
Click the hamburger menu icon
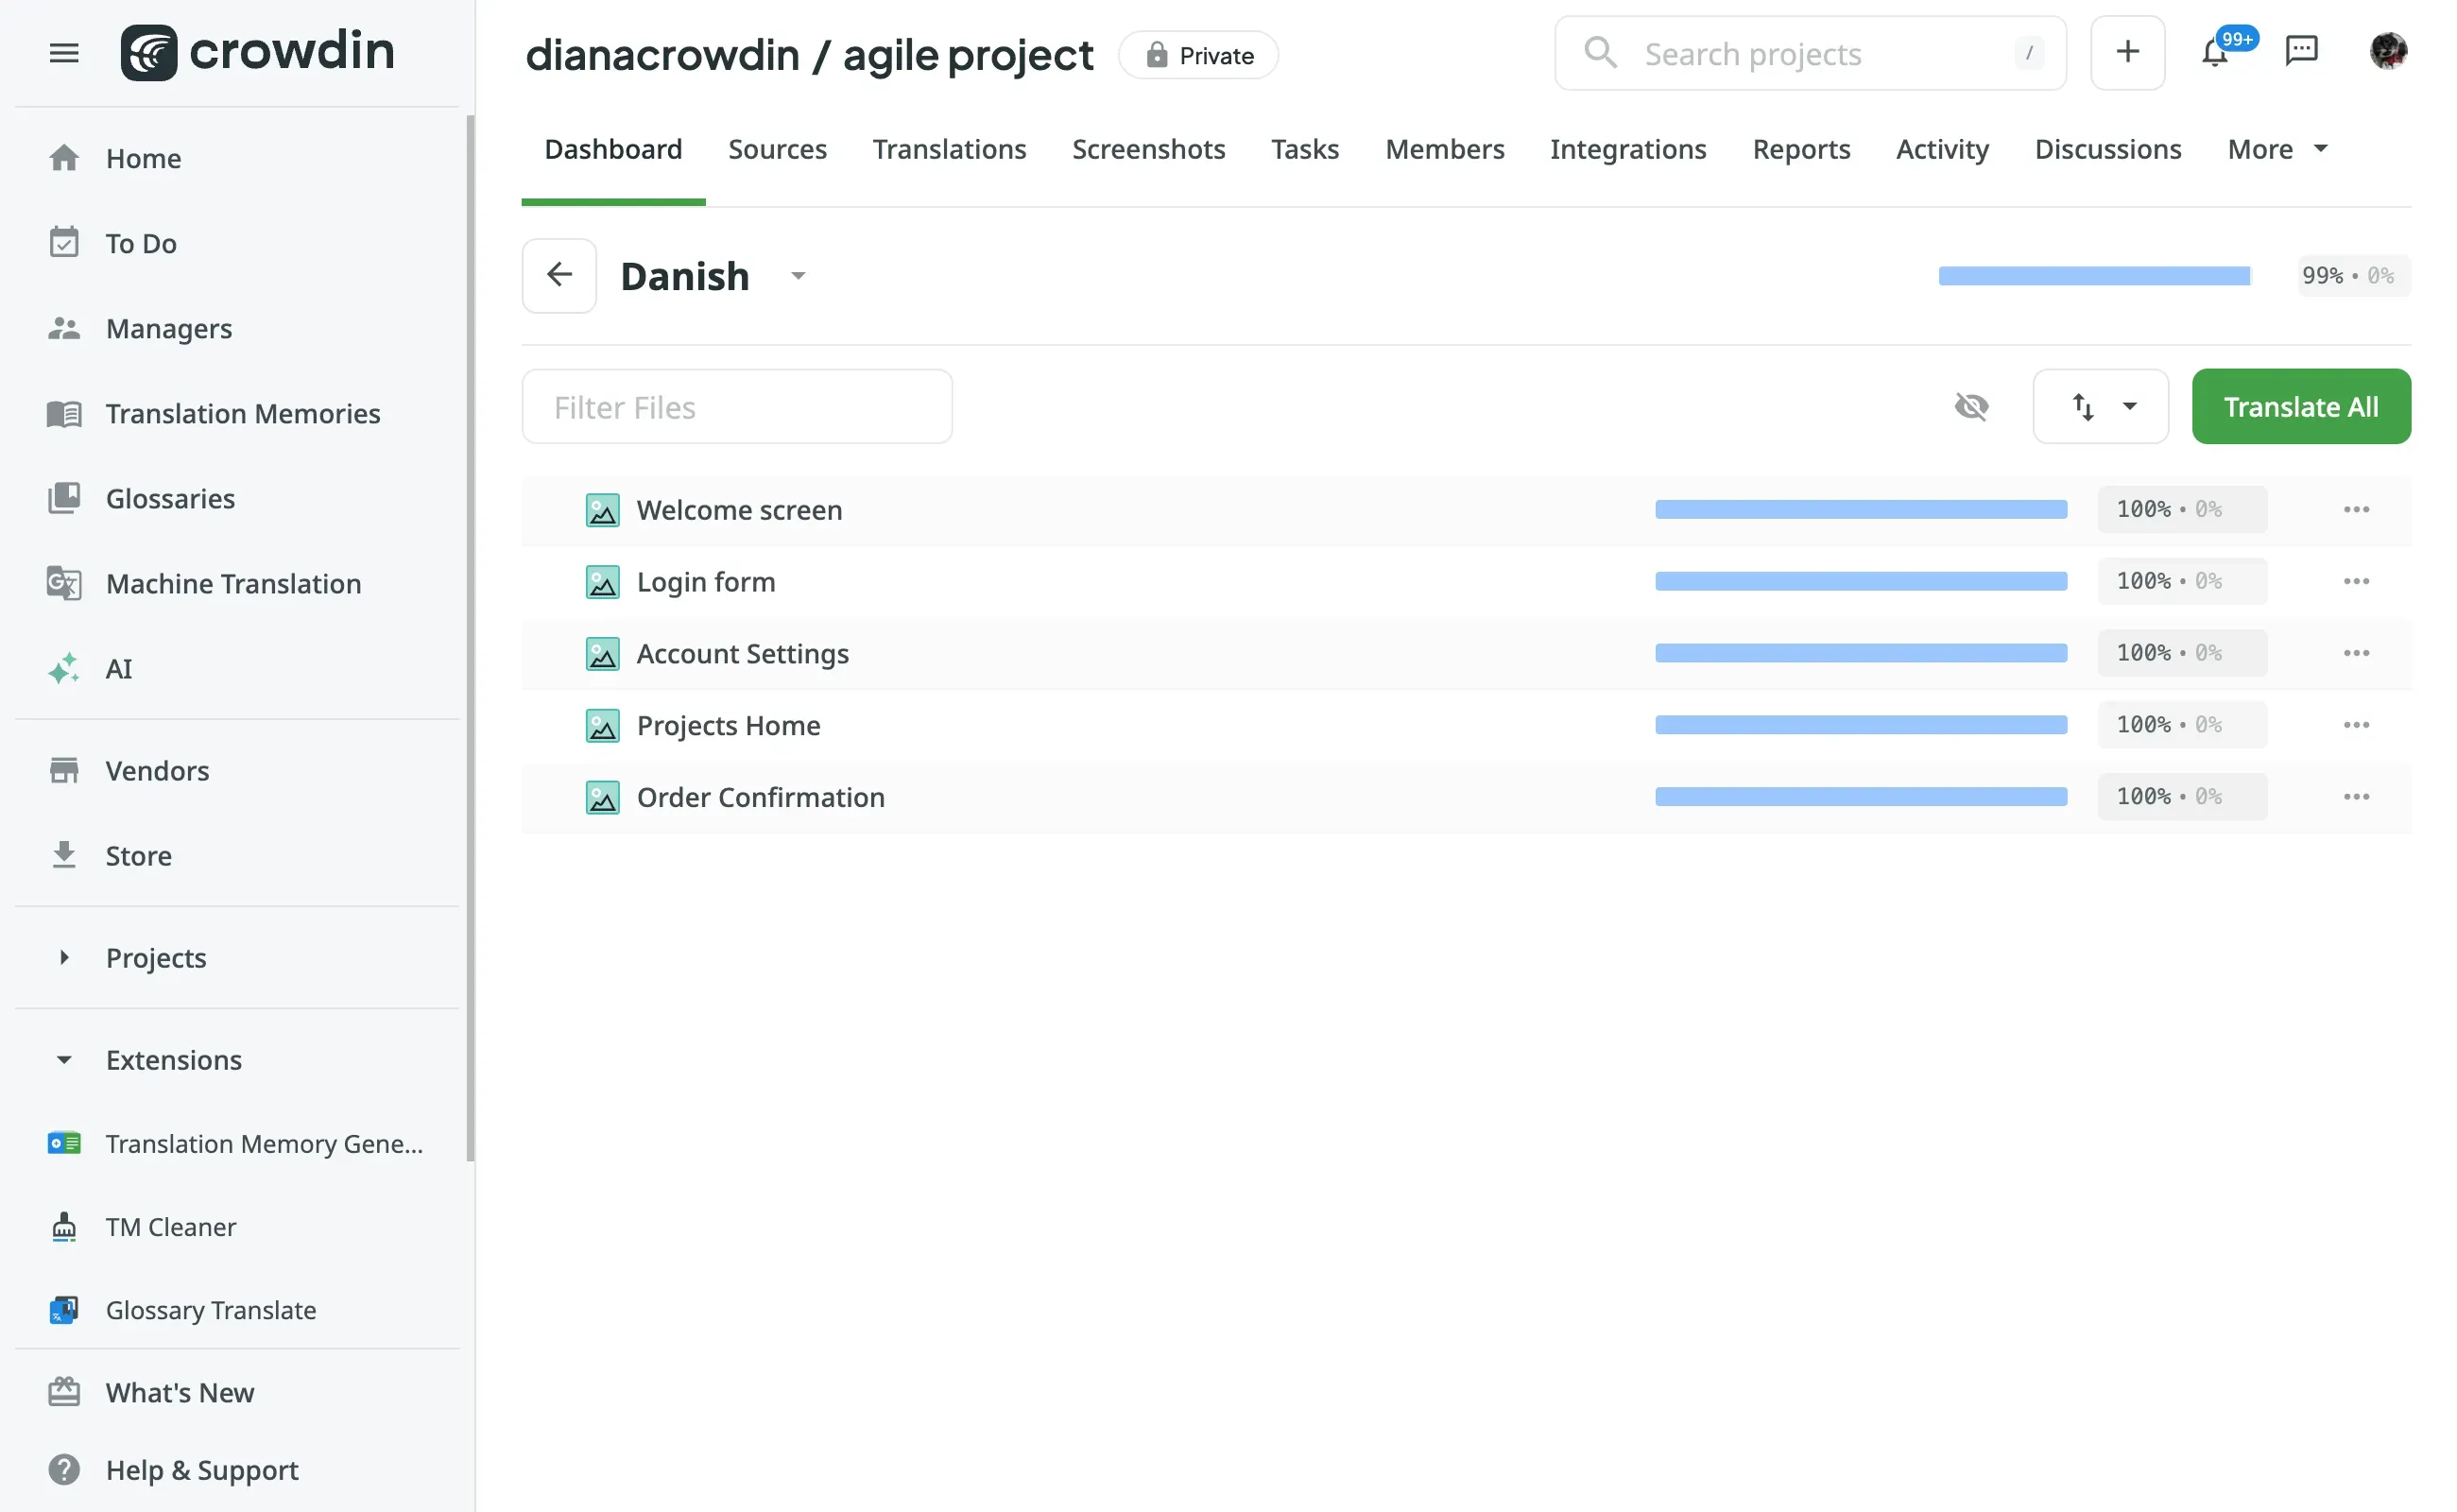tap(64, 53)
